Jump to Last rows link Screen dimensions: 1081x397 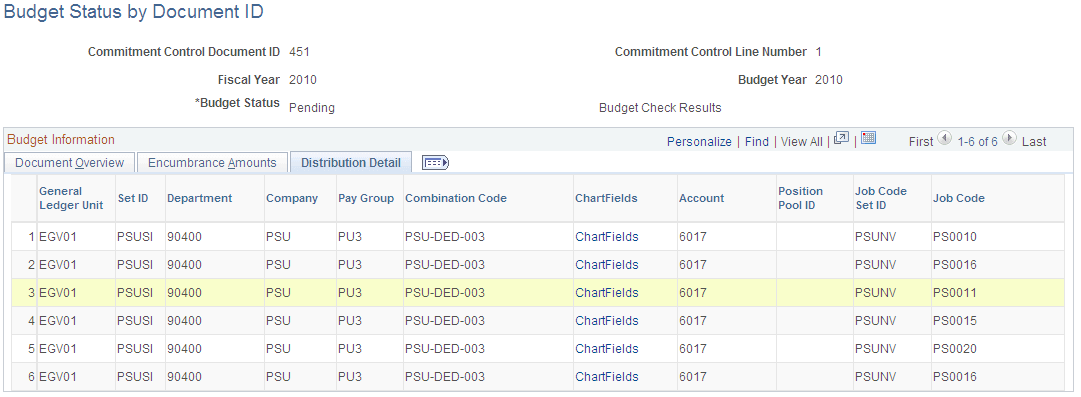[x=1034, y=141]
